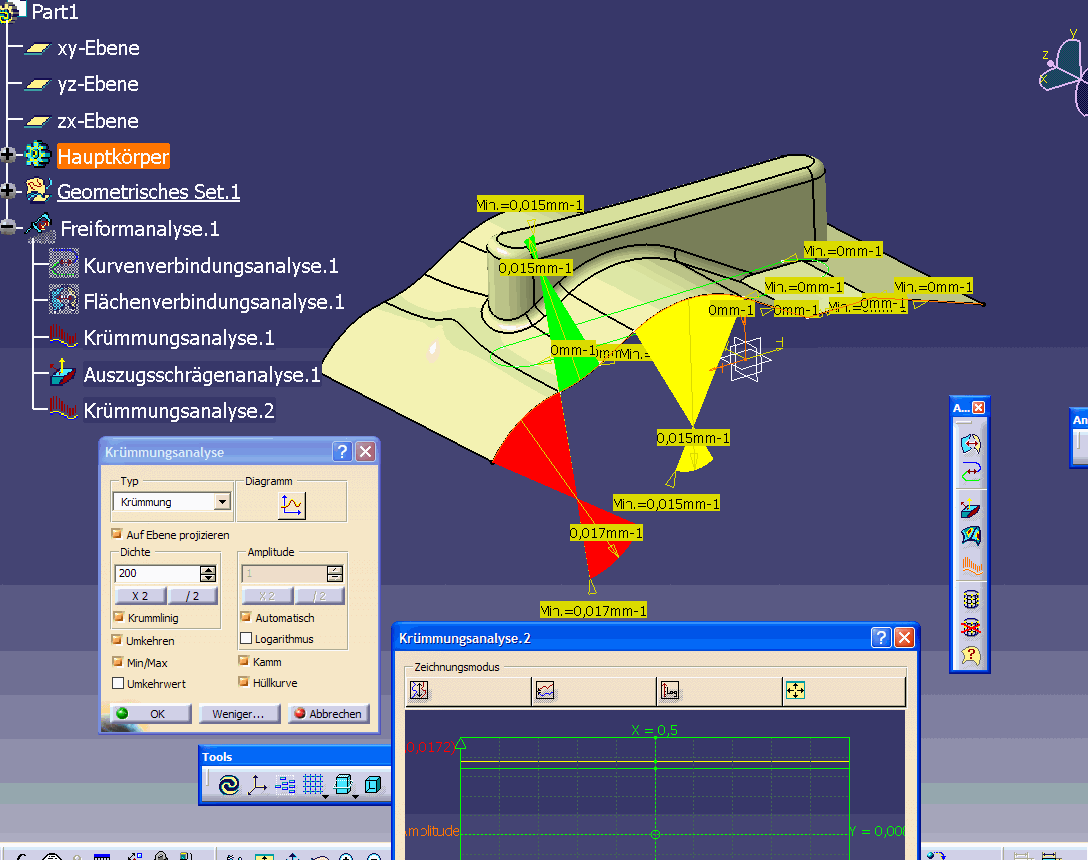Open the draft analysis tool icon
Screen dimensions: 1088x860
click(971, 508)
